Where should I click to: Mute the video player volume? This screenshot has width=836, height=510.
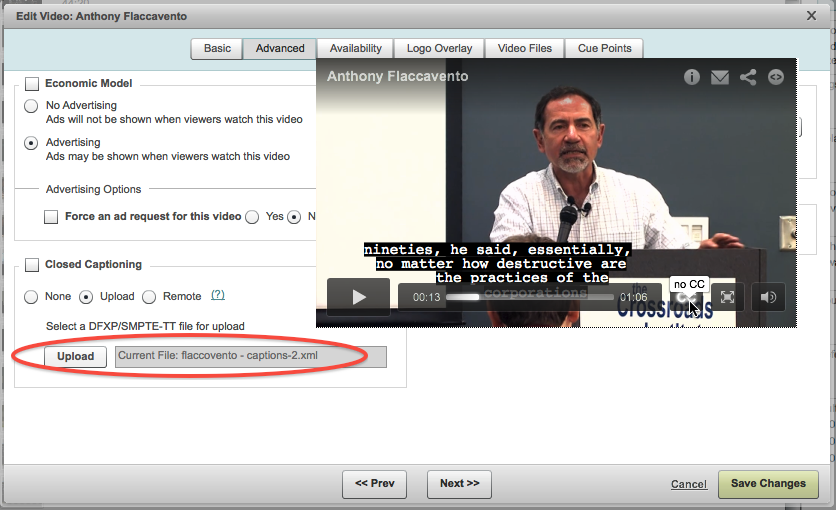click(768, 297)
